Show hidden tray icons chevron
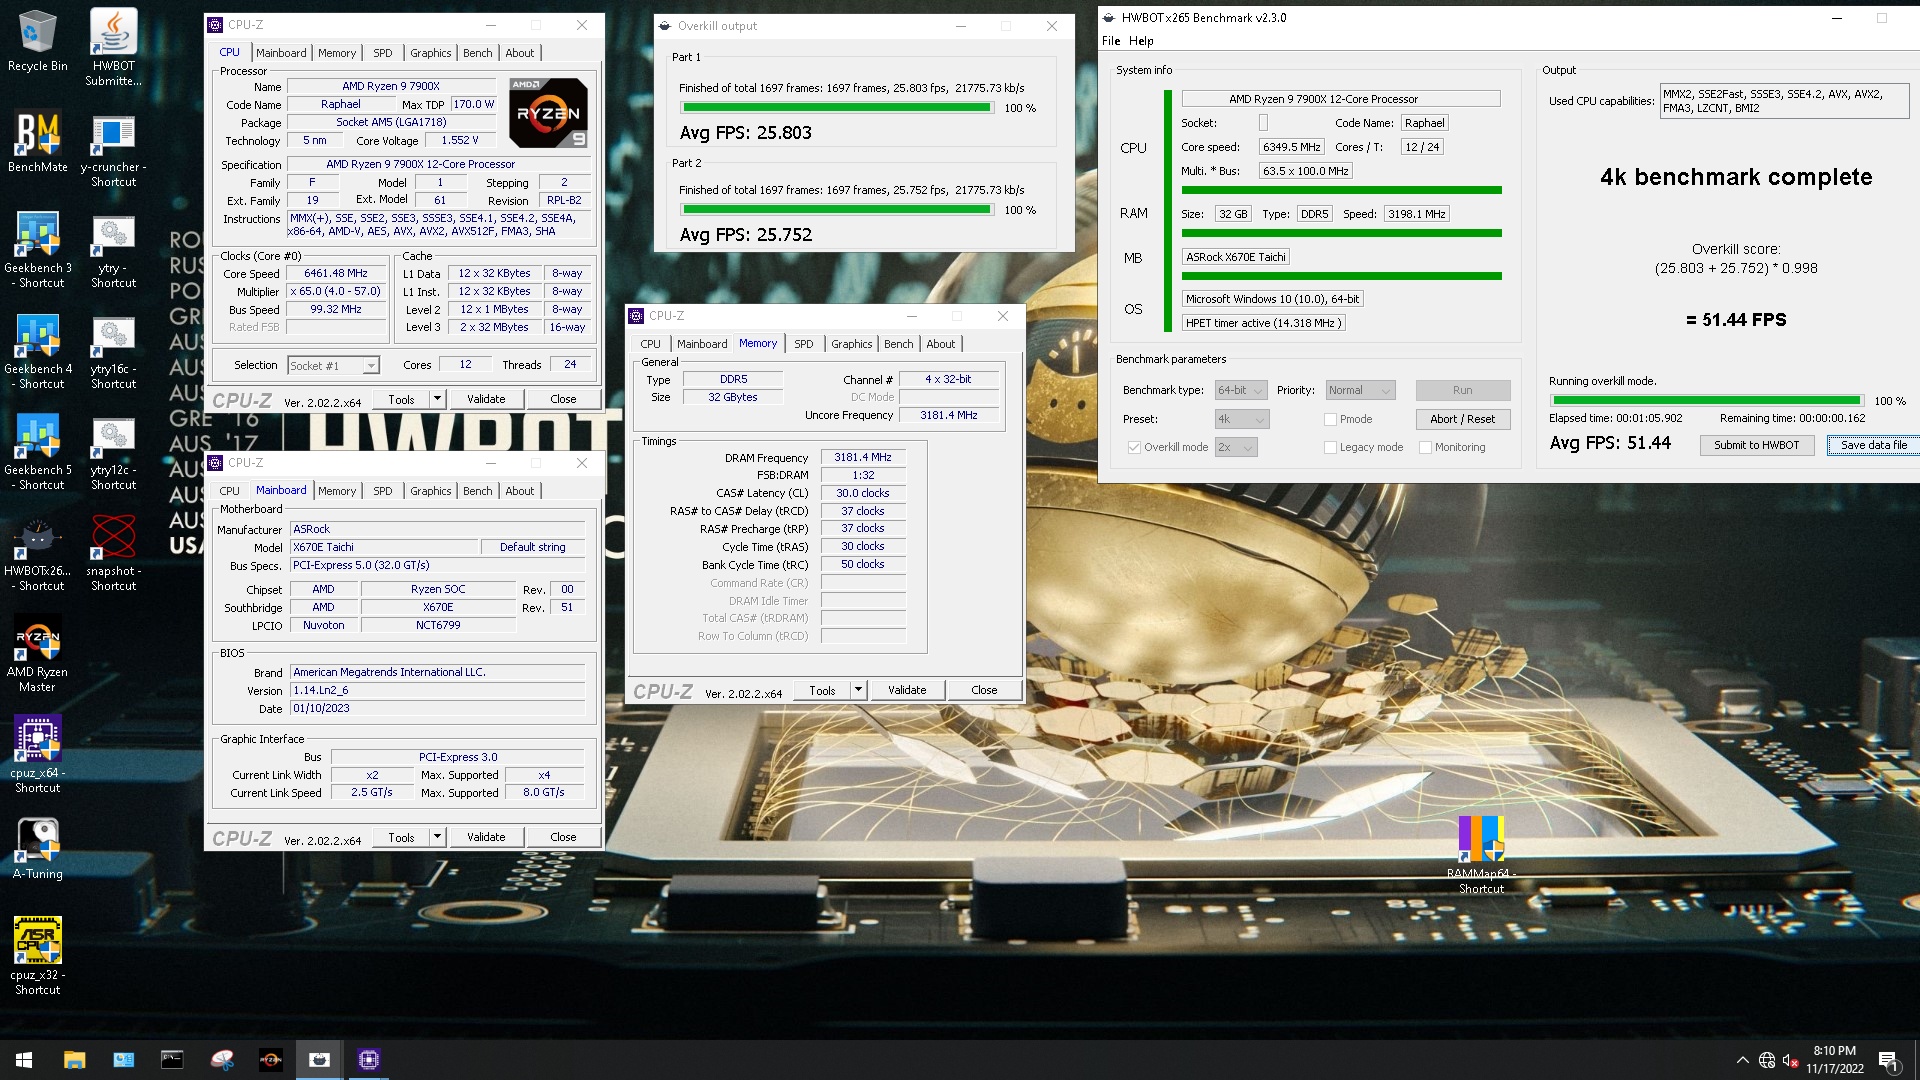Viewport: 1920px width, 1080px height. [1743, 1060]
